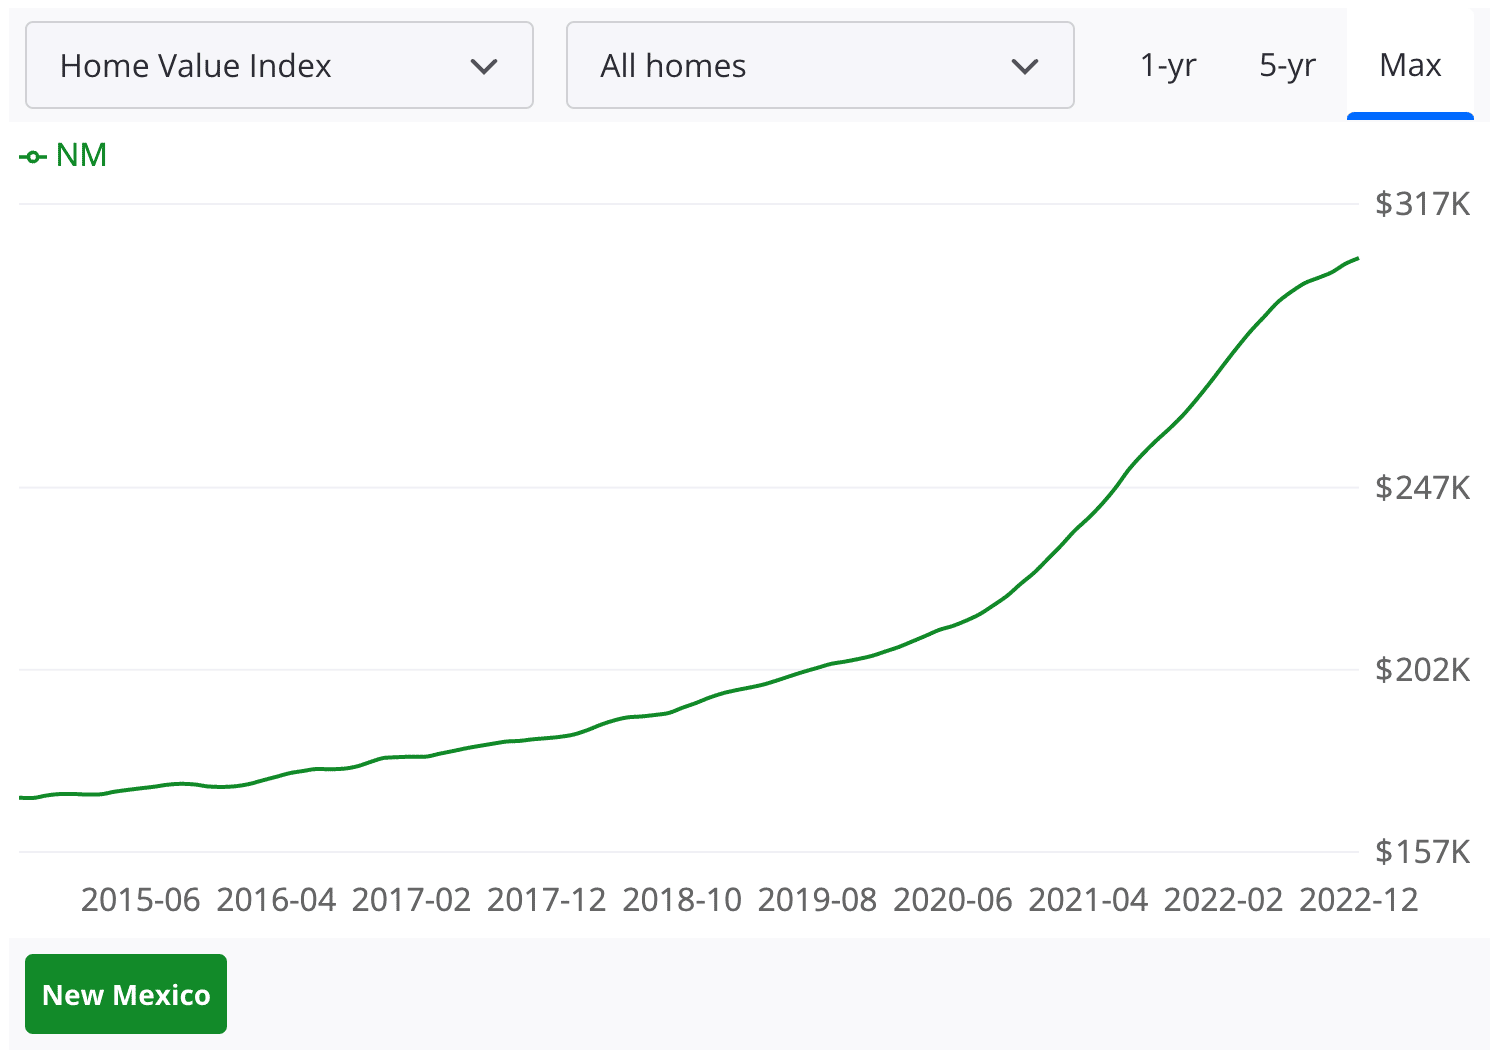Switch to the 5-yr tab

pos(1287,65)
